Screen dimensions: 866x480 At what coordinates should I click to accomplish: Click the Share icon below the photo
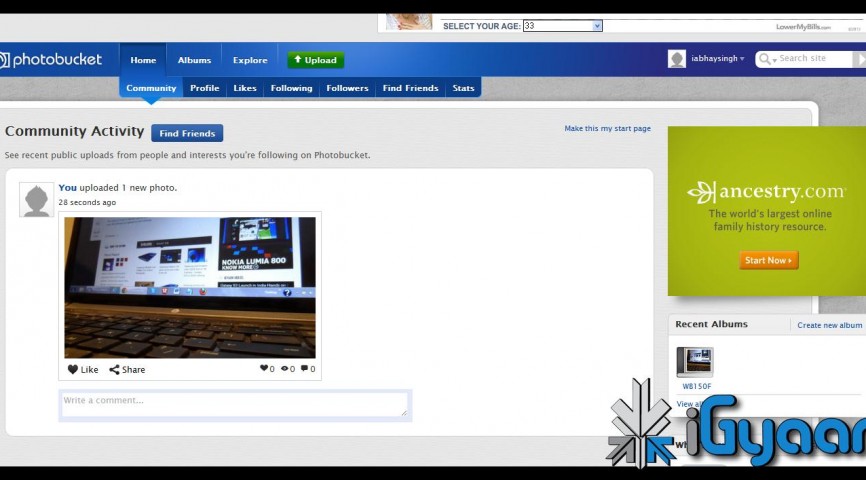[115, 369]
